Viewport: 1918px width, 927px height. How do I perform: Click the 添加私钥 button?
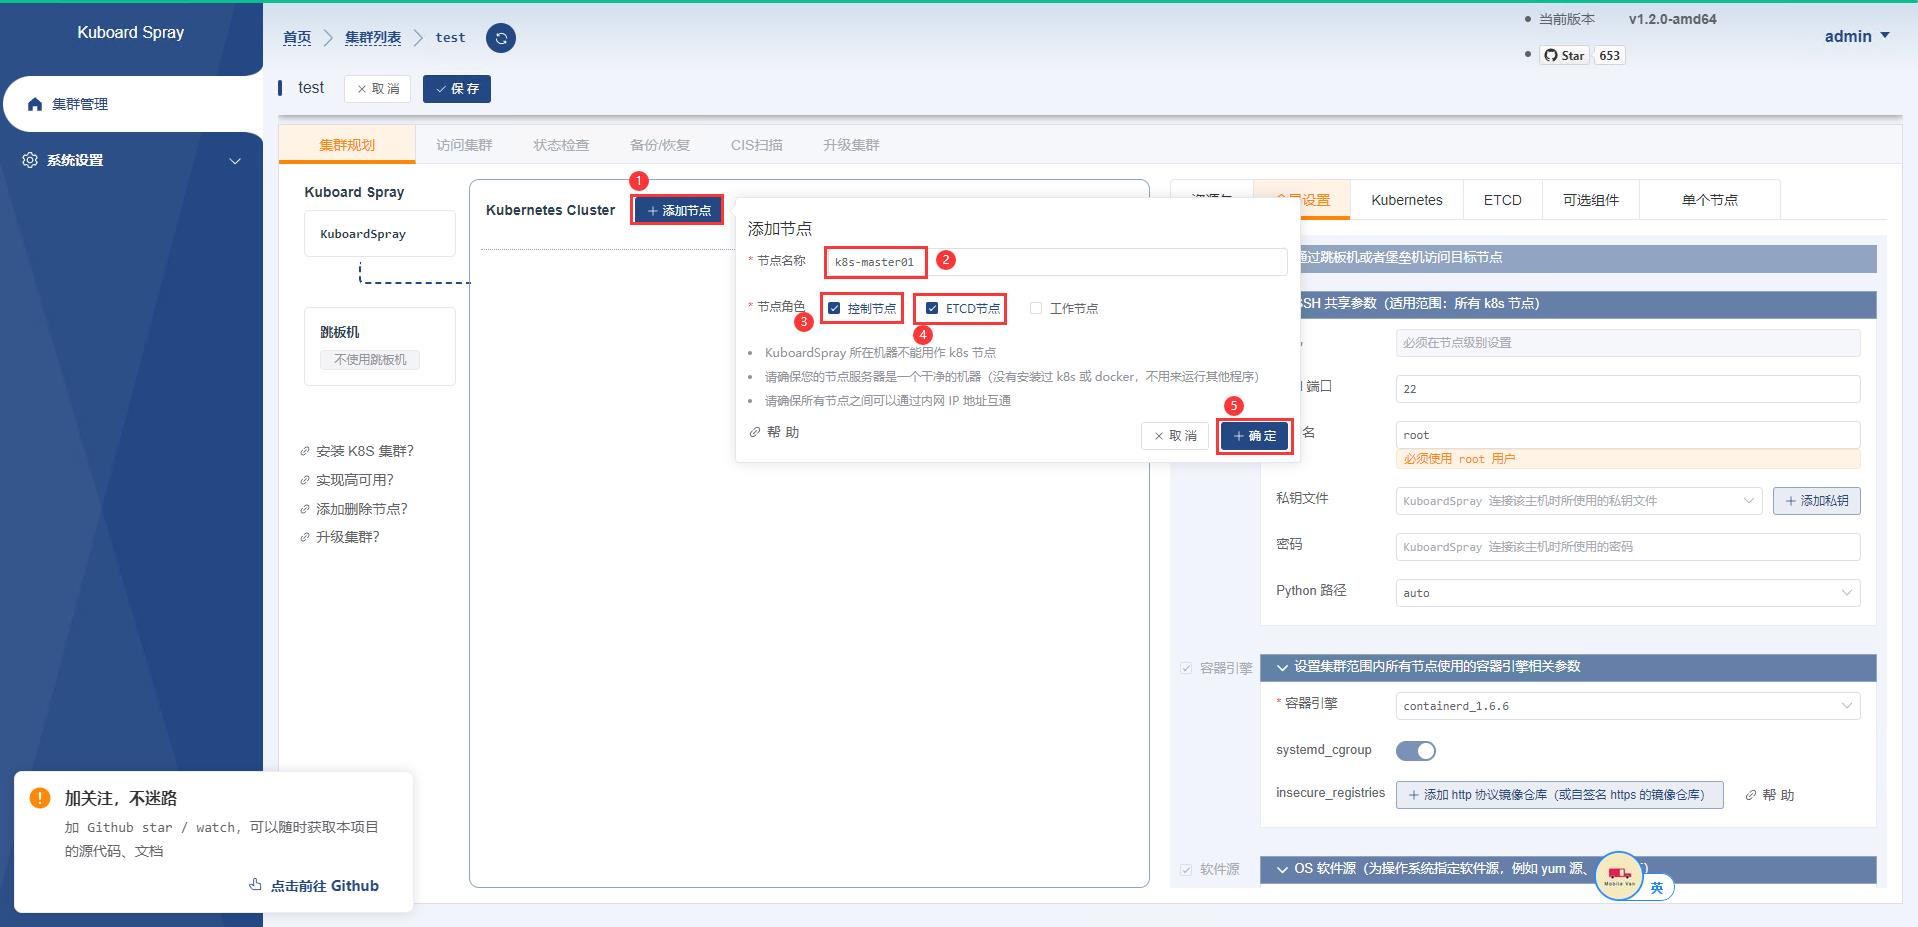(1817, 501)
